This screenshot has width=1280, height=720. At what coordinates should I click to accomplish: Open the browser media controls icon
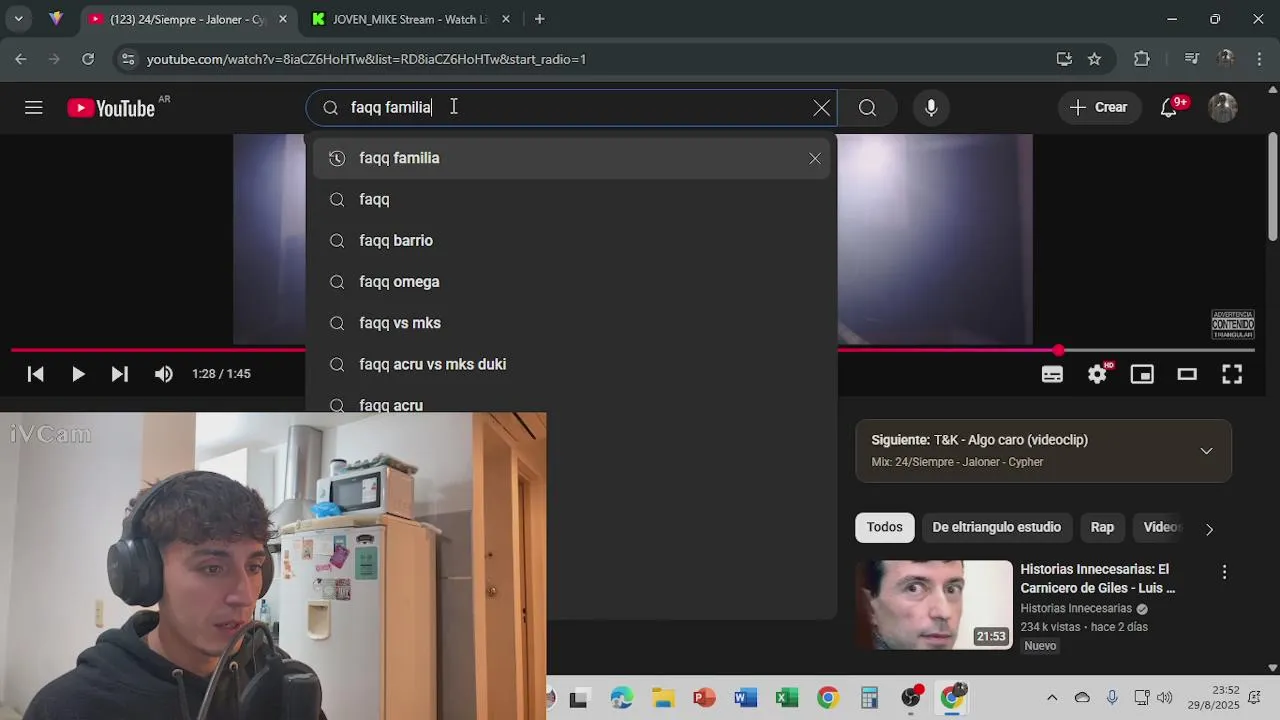pos(1191,59)
